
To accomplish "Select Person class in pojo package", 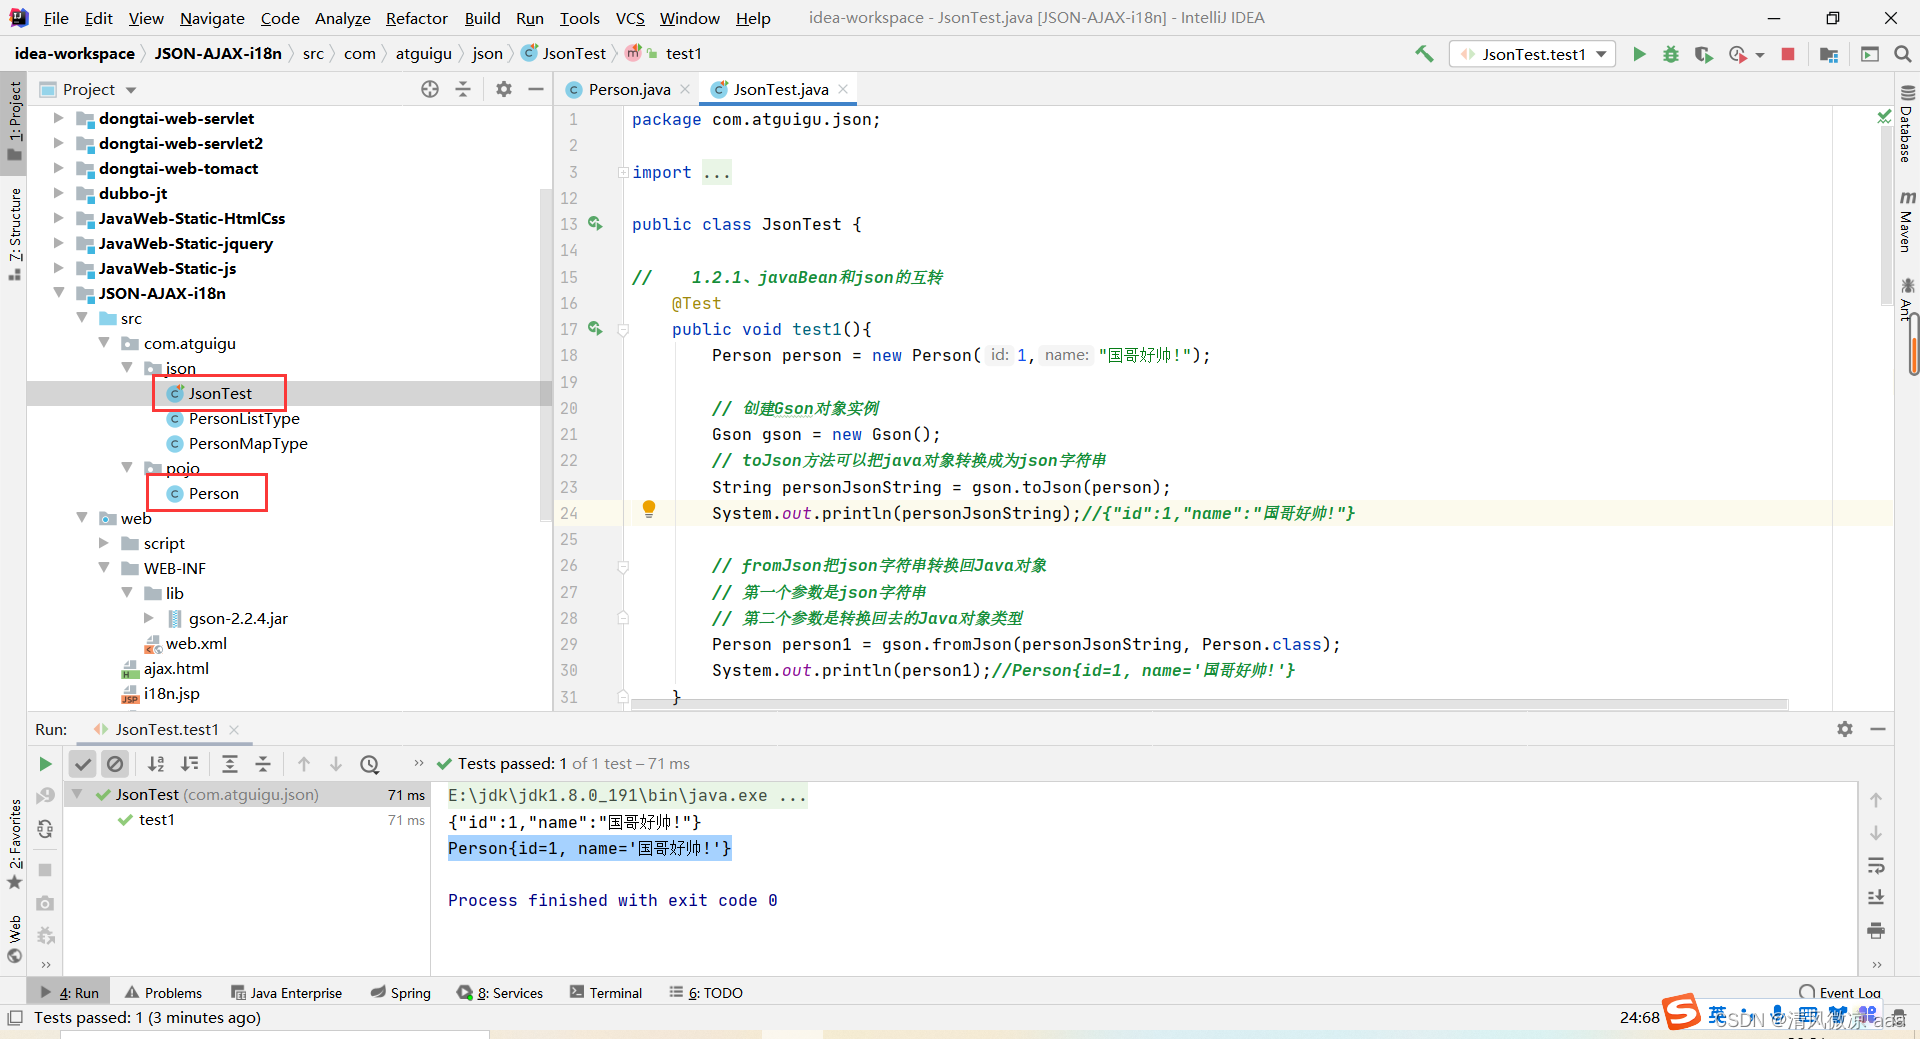I will (214, 493).
